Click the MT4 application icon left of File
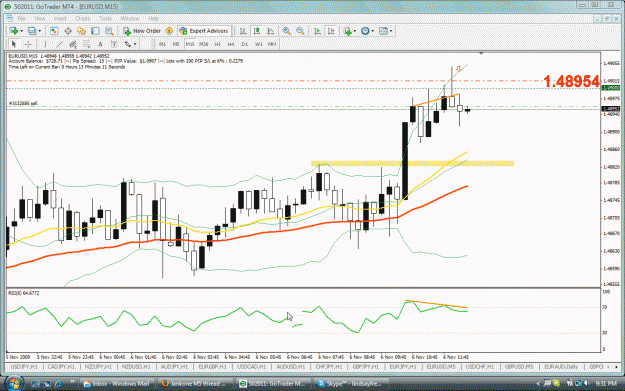The width and height of the screenshot is (625, 391). click(x=10, y=18)
